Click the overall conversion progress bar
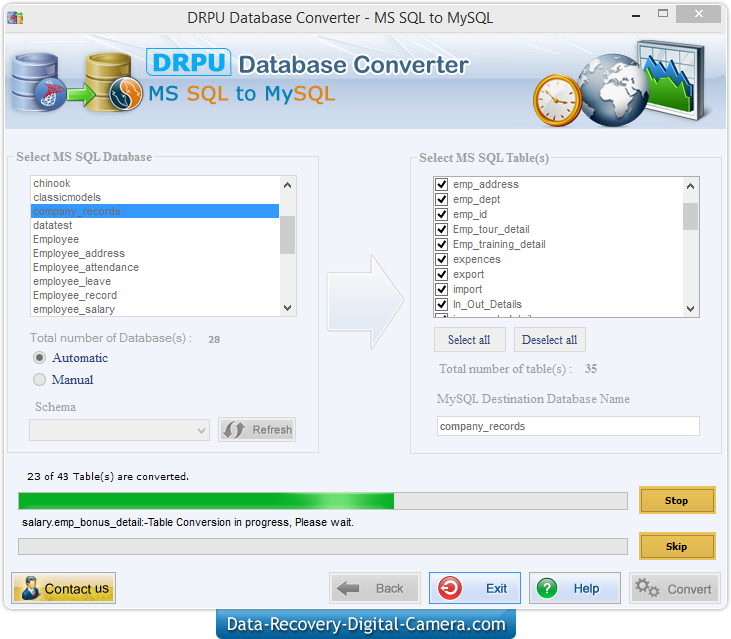Screen dimensions: 731x639 pyautogui.click(x=323, y=501)
